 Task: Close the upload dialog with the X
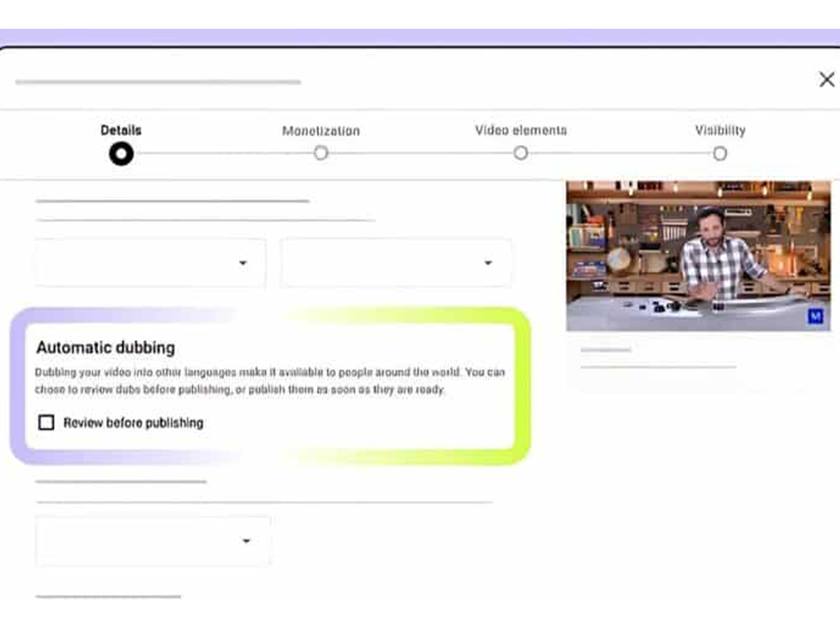click(827, 80)
